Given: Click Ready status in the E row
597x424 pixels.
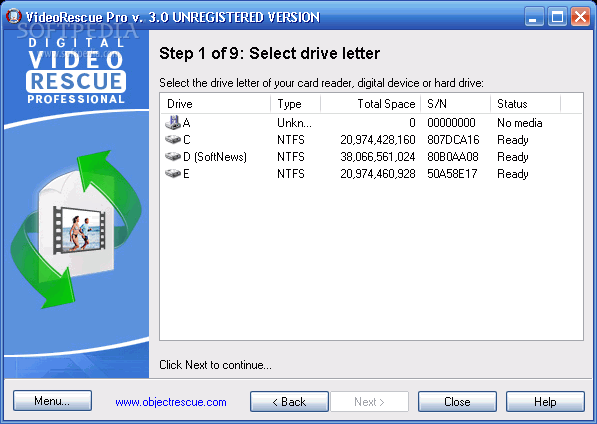Looking at the screenshot, I should coord(513,174).
